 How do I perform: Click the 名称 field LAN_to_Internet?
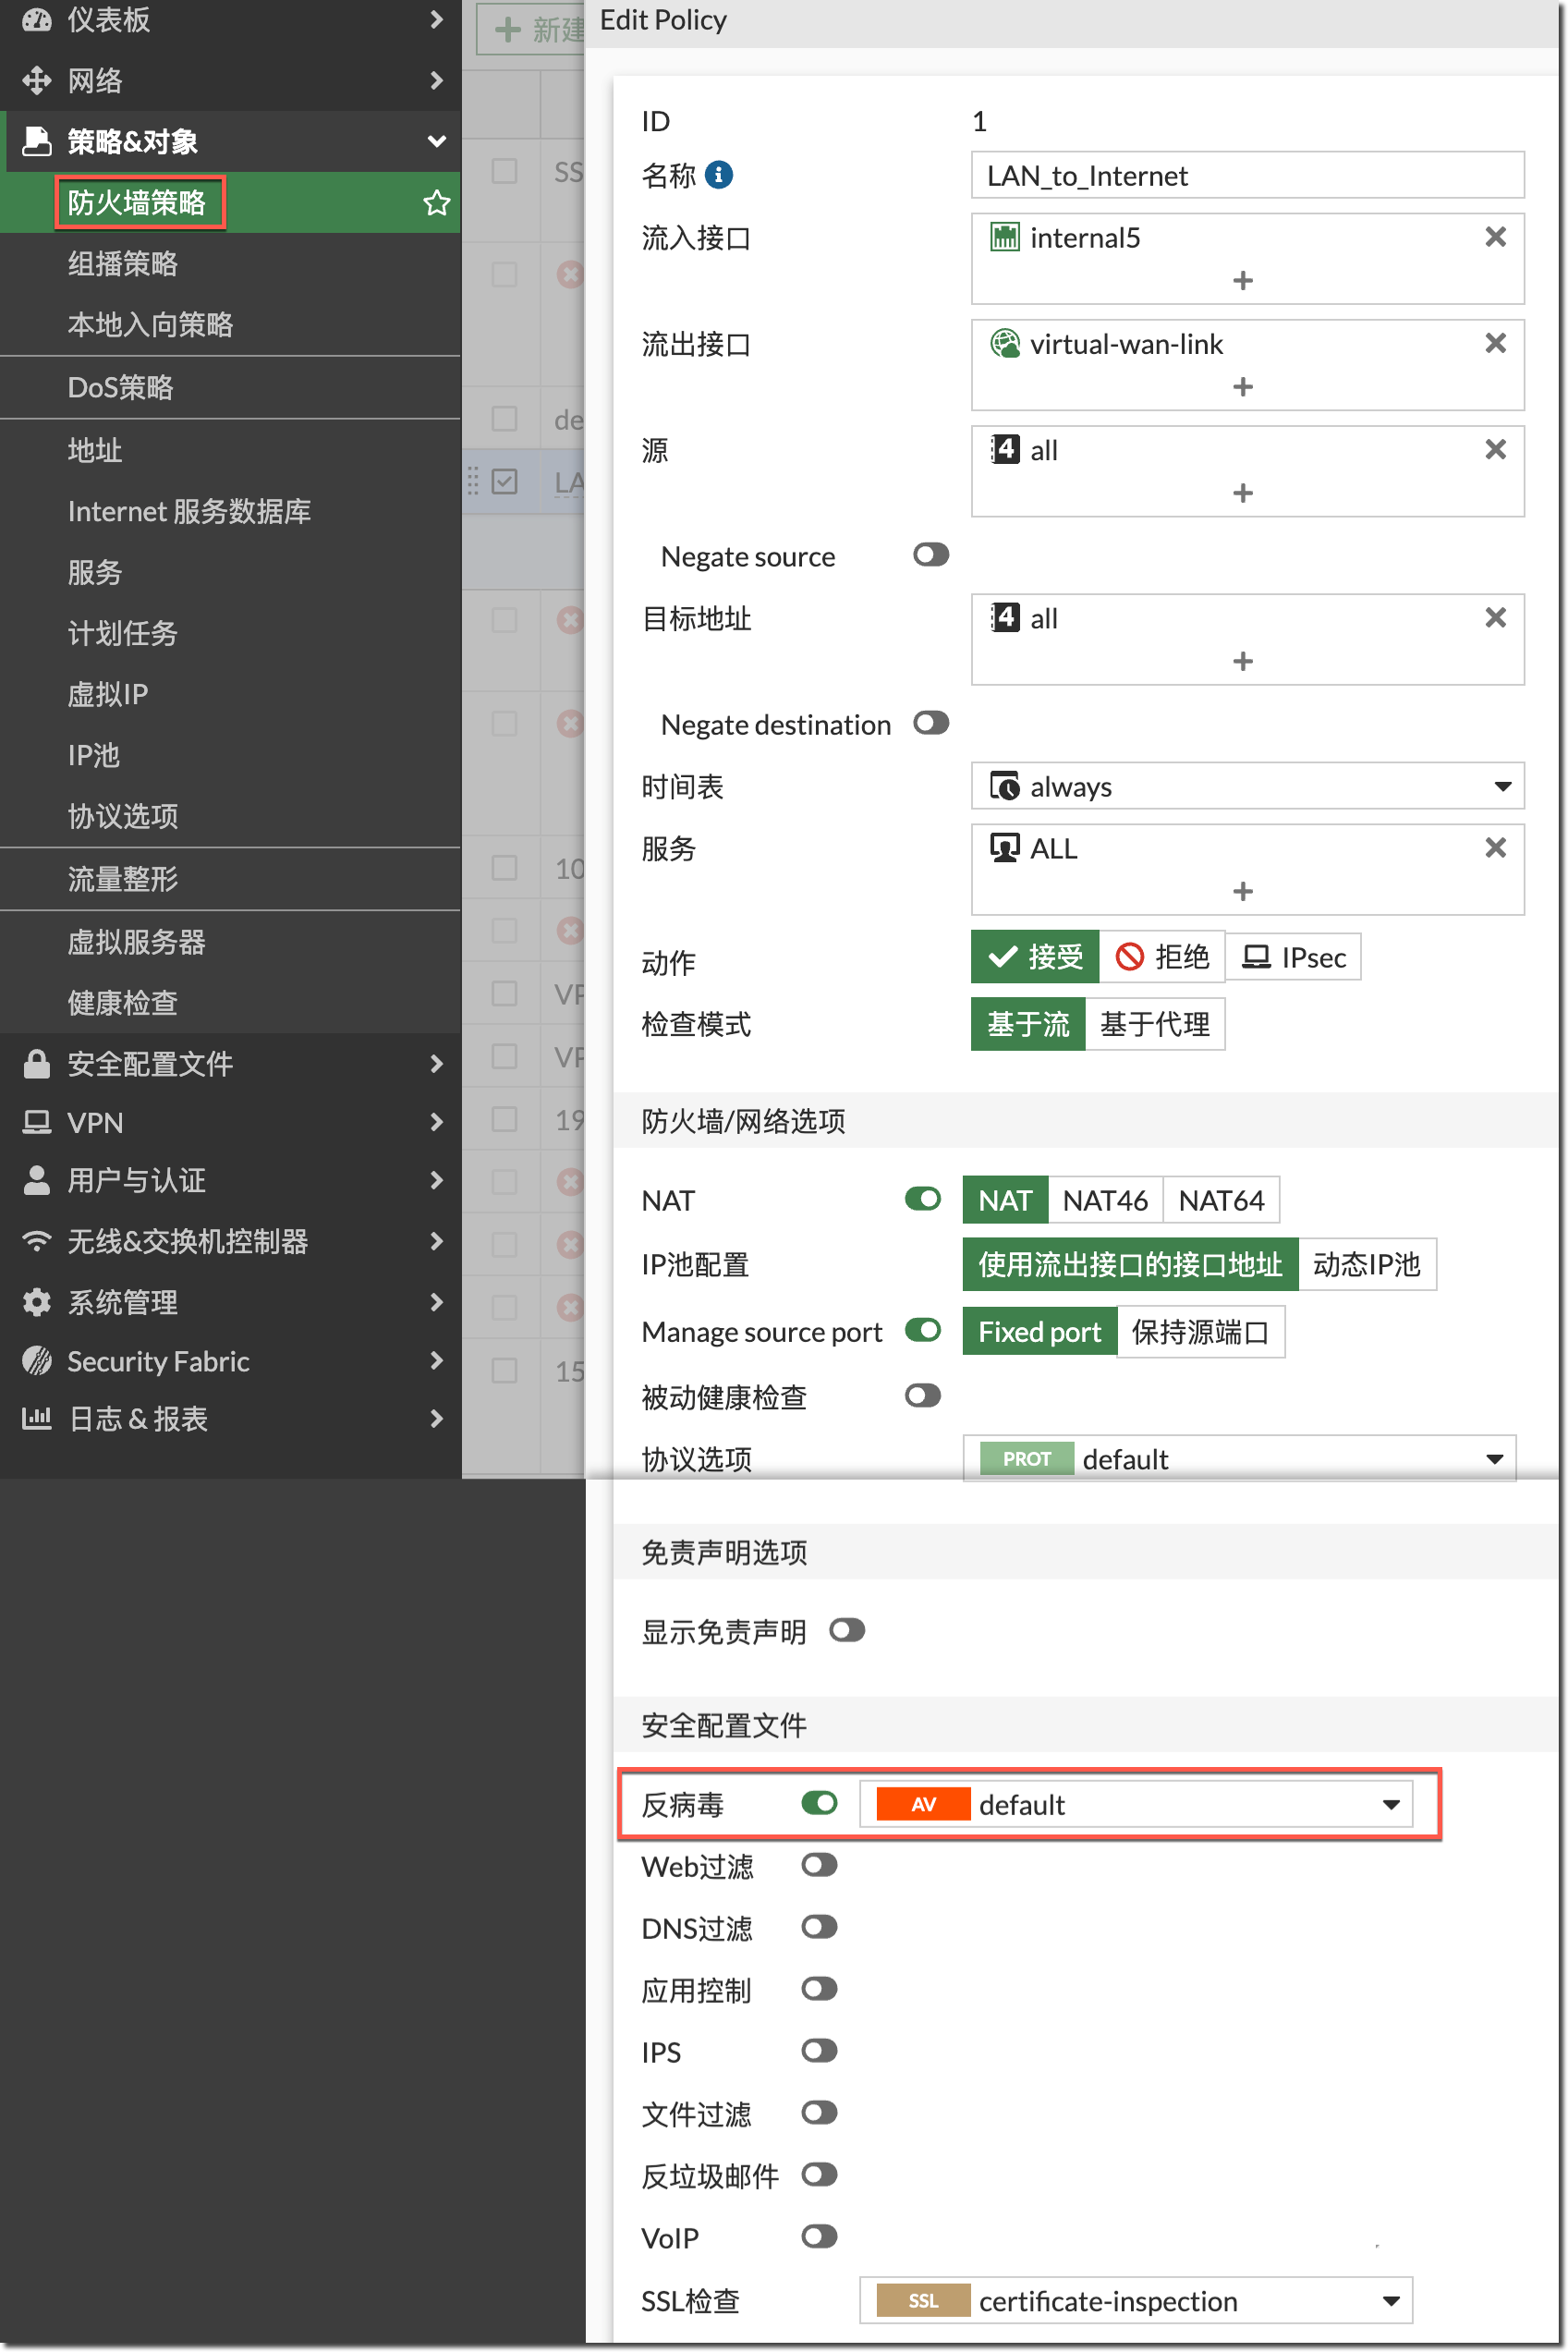[x=1246, y=176]
